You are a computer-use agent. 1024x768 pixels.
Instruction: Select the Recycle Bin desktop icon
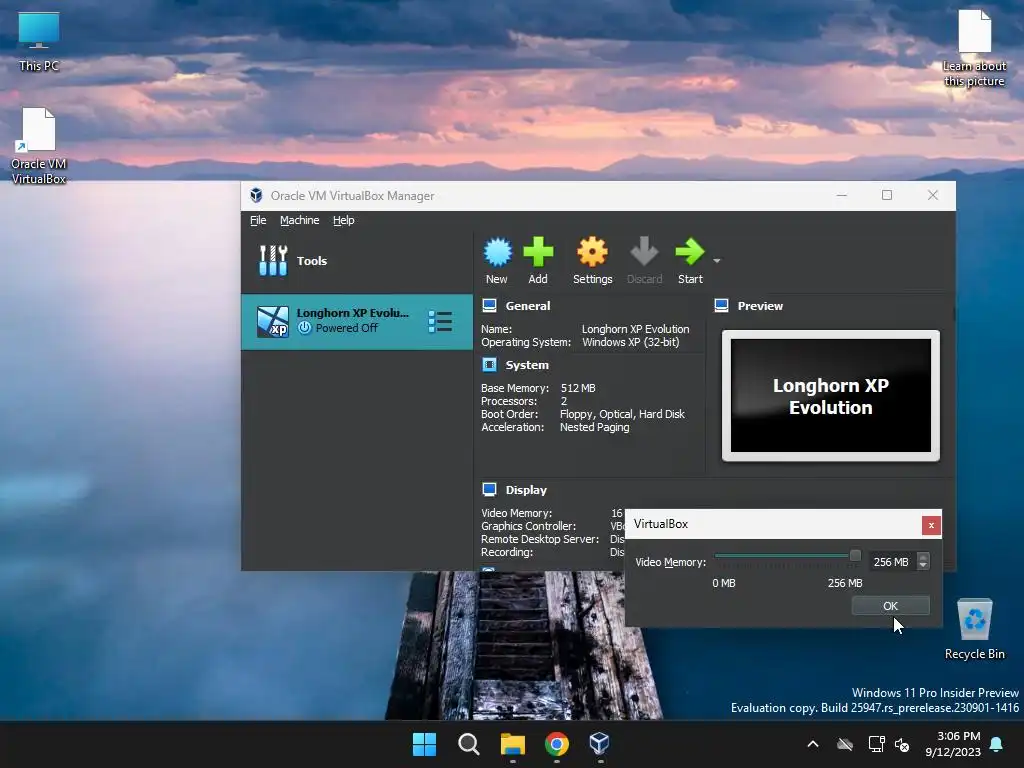pyautogui.click(x=974, y=630)
